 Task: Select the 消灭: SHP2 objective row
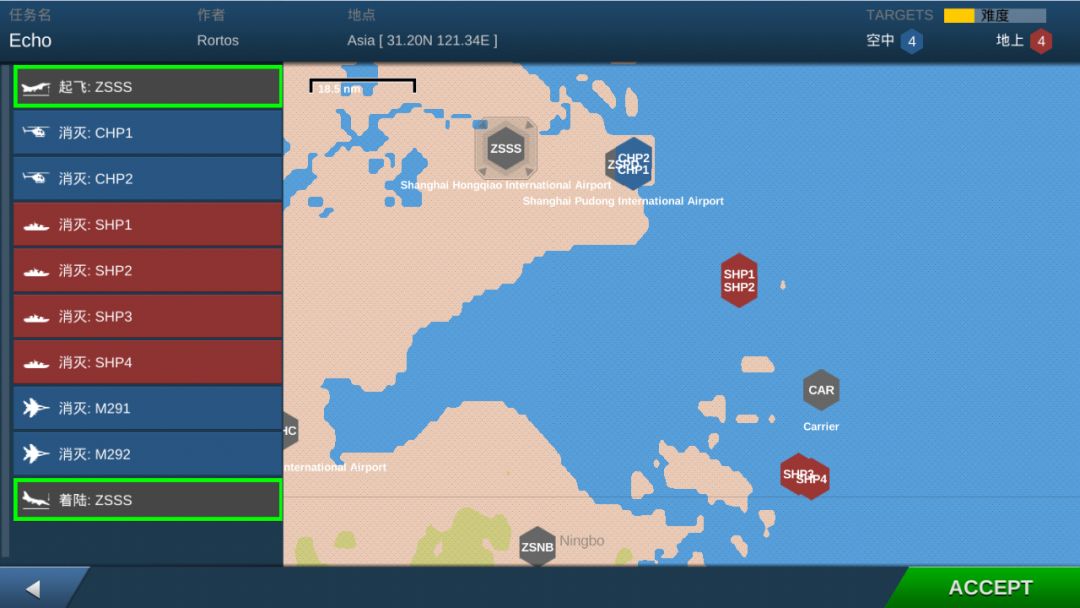147,271
